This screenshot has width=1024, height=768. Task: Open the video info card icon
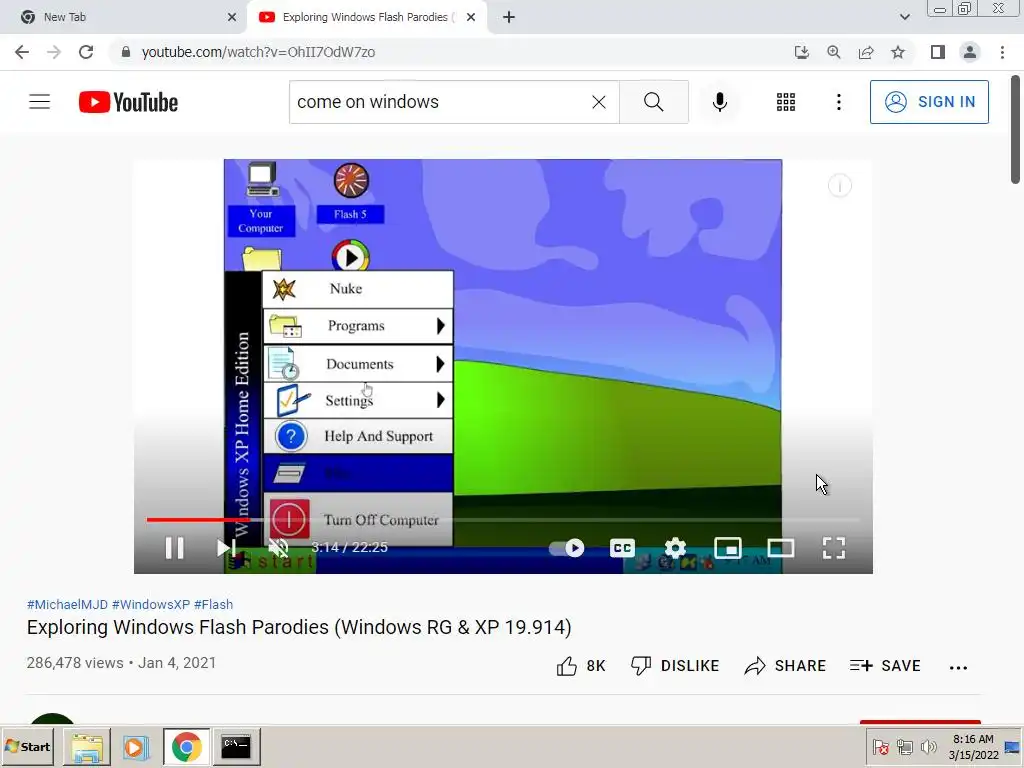840,186
